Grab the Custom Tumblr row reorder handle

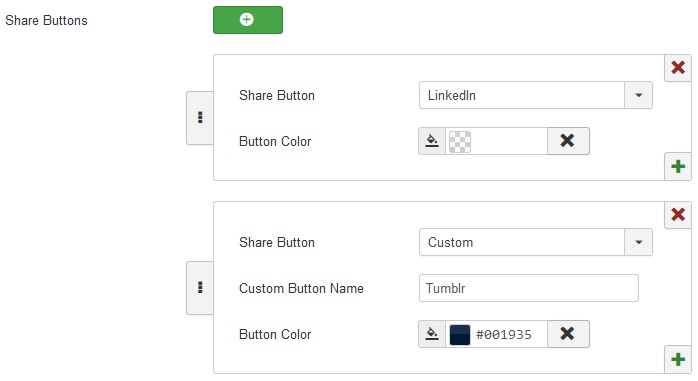200,288
